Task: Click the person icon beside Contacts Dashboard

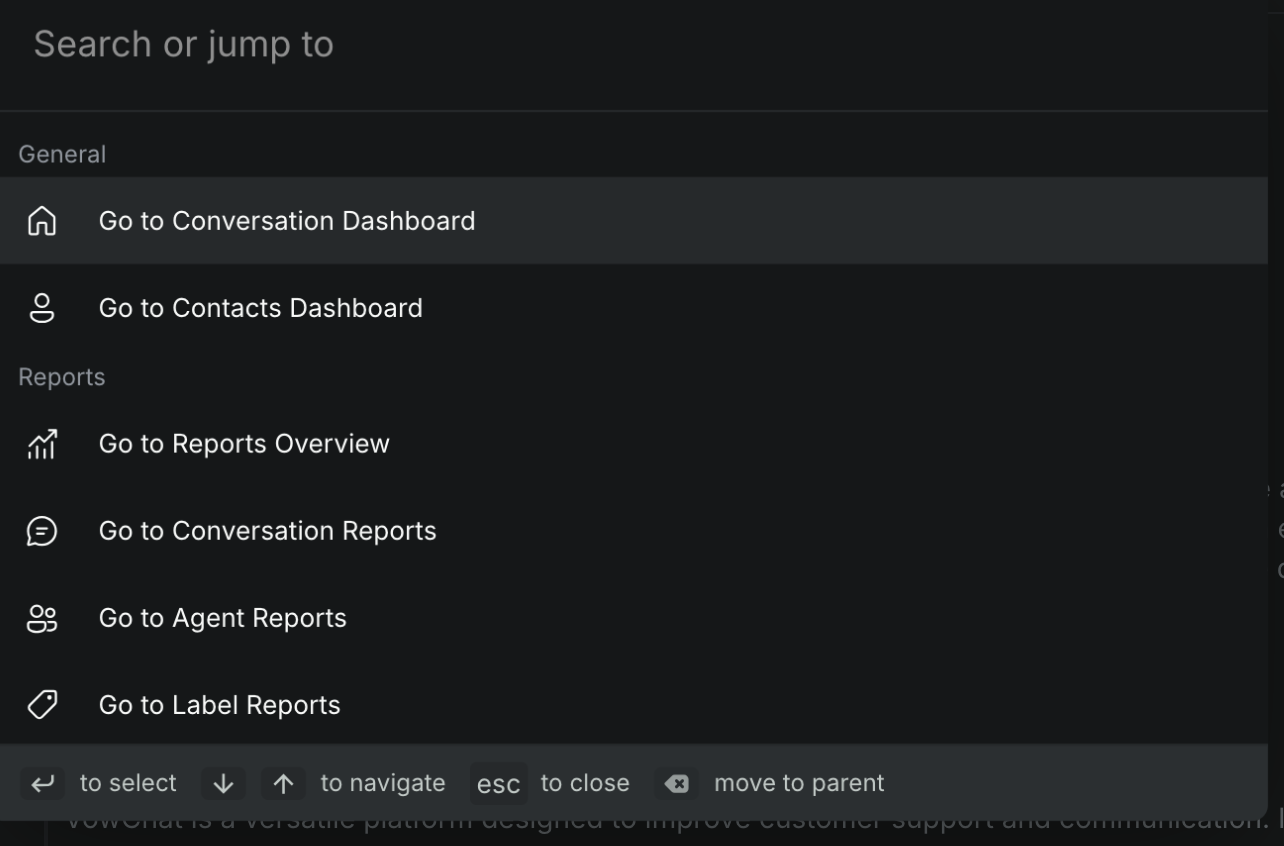Action: pyautogui.click(x=42, y=308)
